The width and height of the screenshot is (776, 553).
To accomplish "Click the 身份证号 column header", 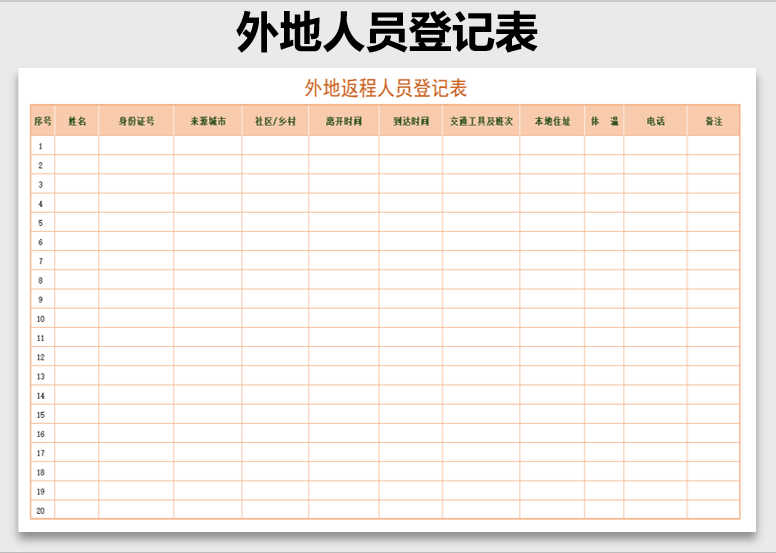I will pos(136,121).
